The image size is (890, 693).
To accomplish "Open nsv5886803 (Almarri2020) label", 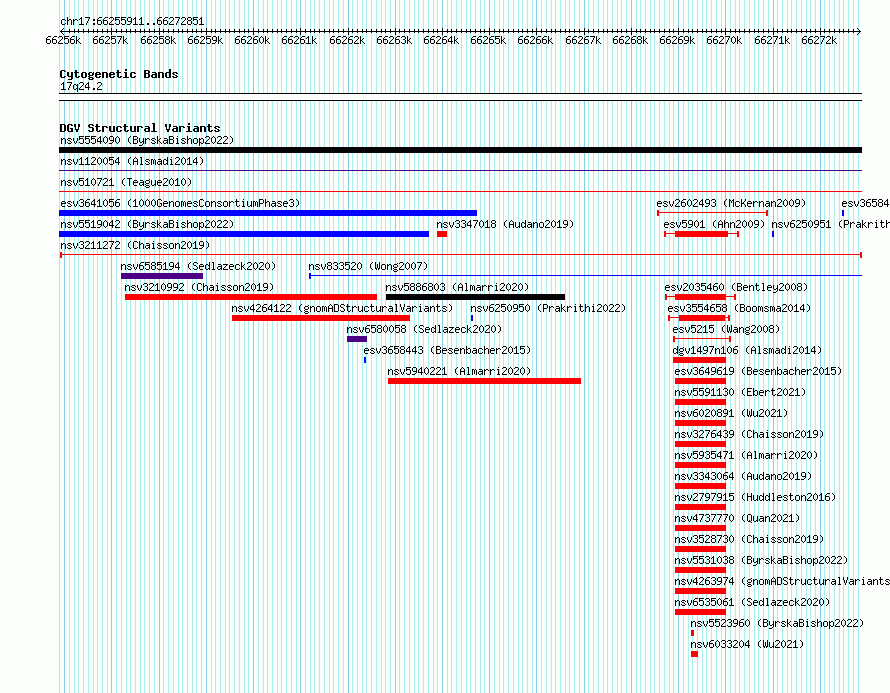I will 457,287.
